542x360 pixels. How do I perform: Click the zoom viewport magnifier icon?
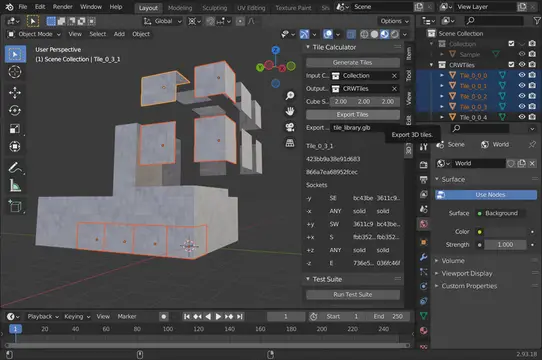[x=290, y=95]
